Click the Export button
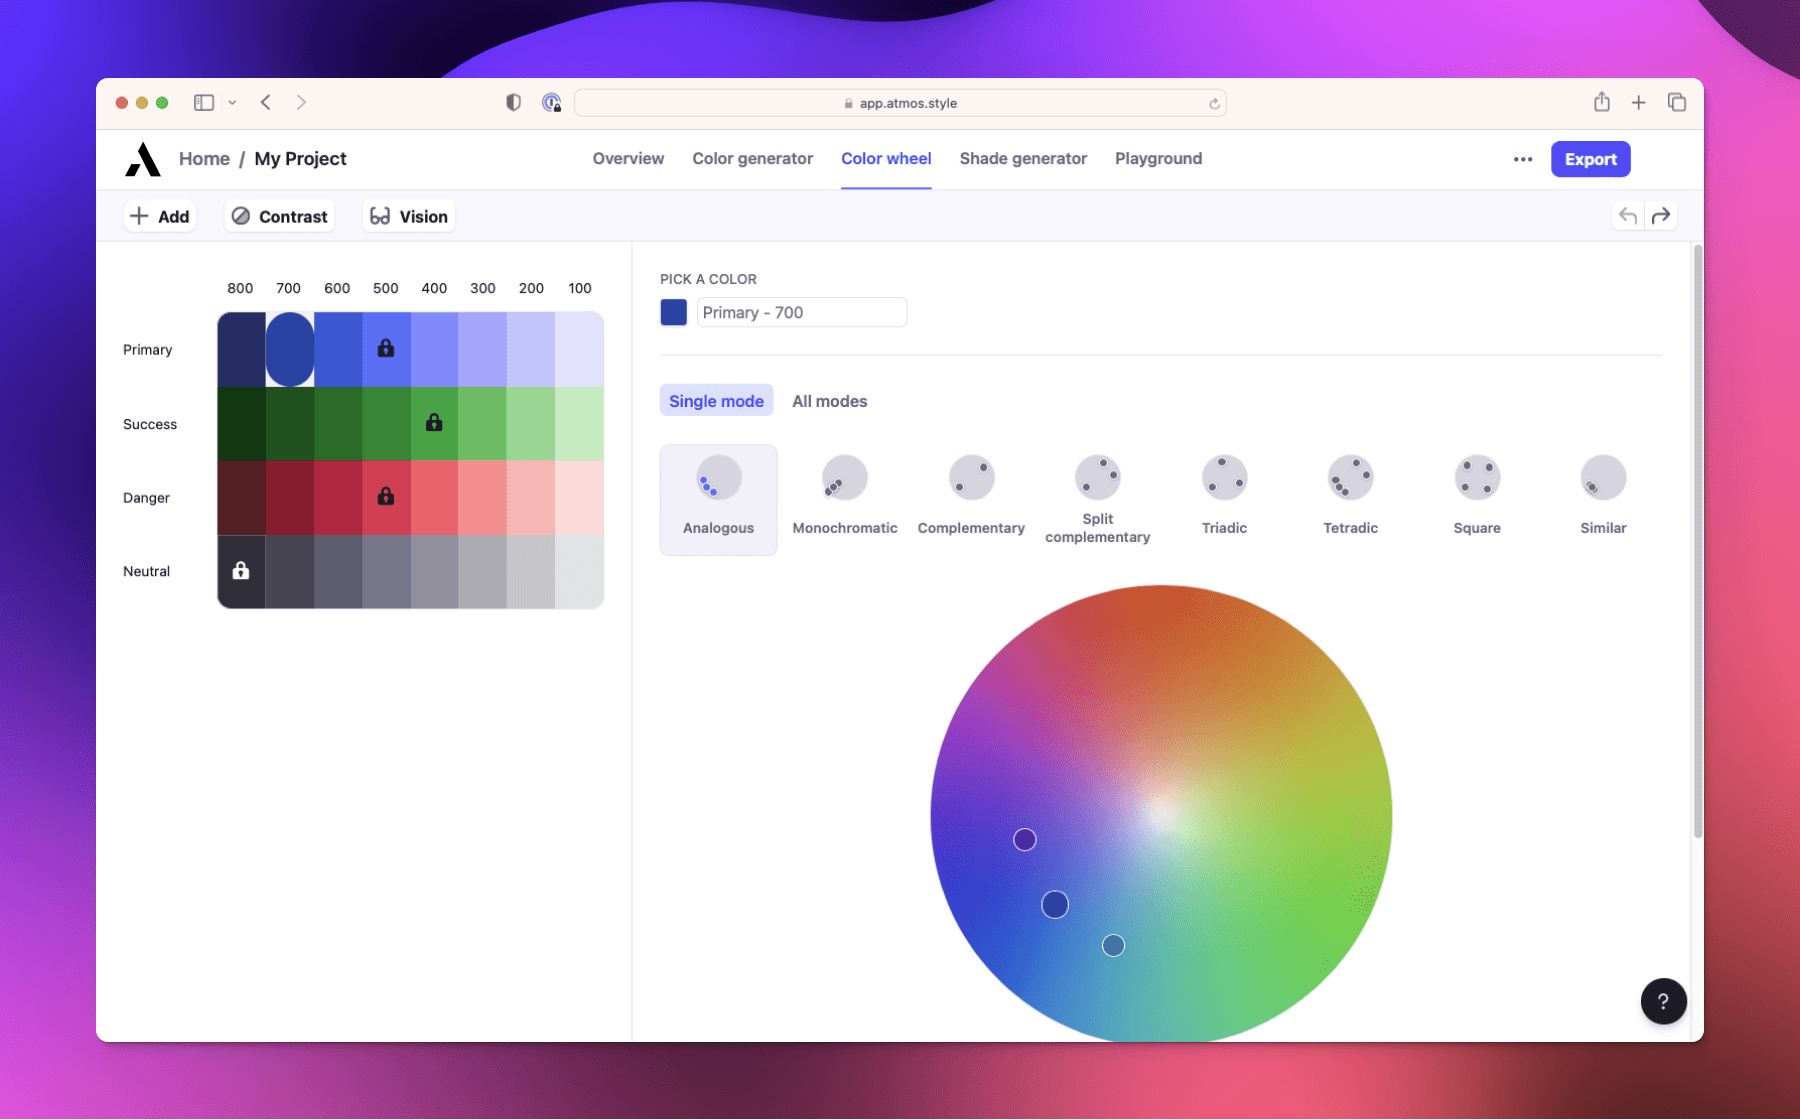1800x1120 pixels. click(x=1590, y=158)
